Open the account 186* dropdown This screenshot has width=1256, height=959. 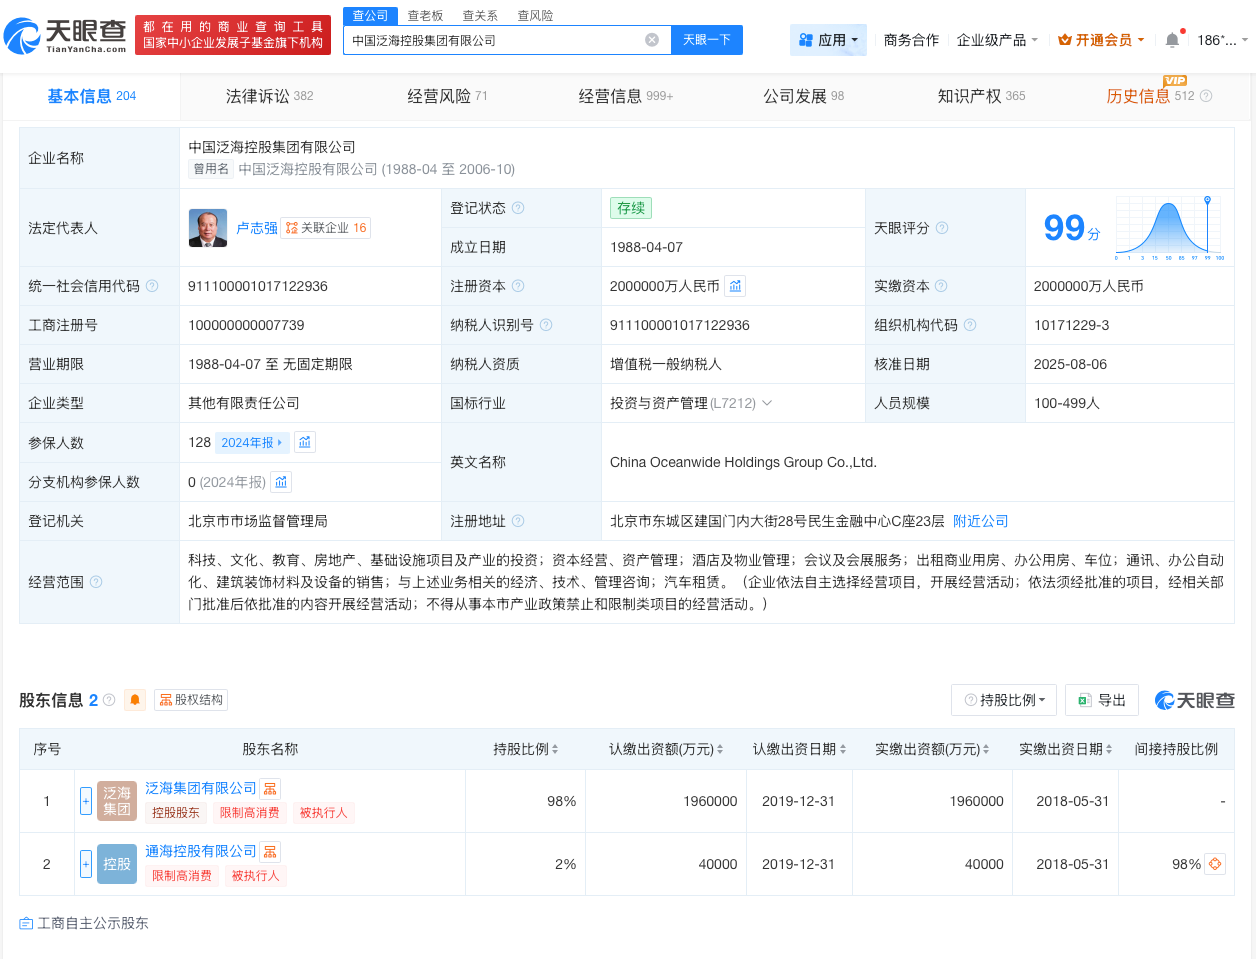[1222, 40]
